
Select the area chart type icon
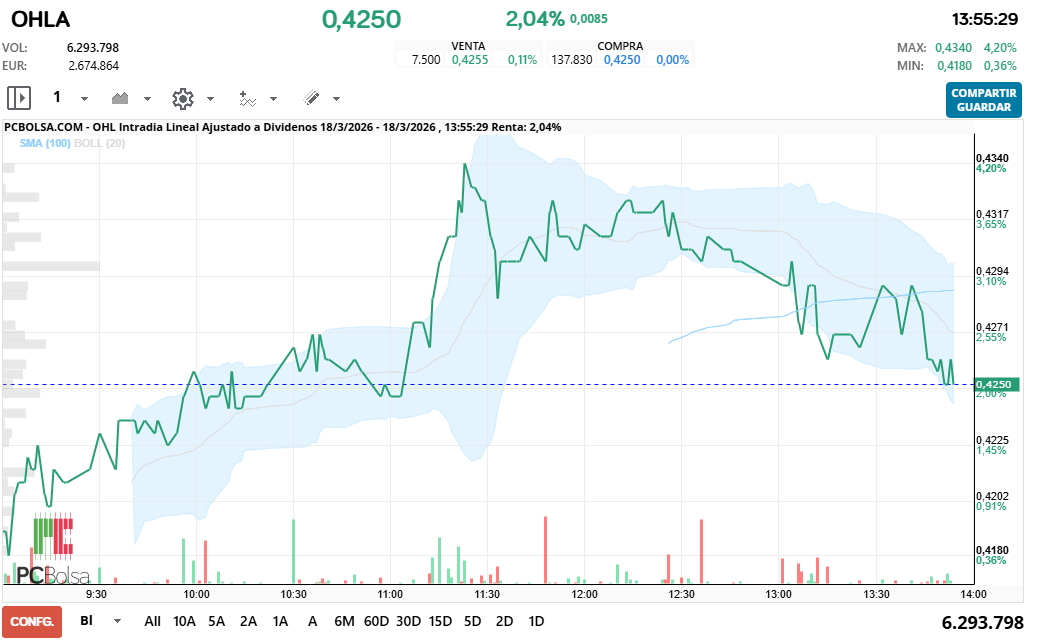click(120, 98)
